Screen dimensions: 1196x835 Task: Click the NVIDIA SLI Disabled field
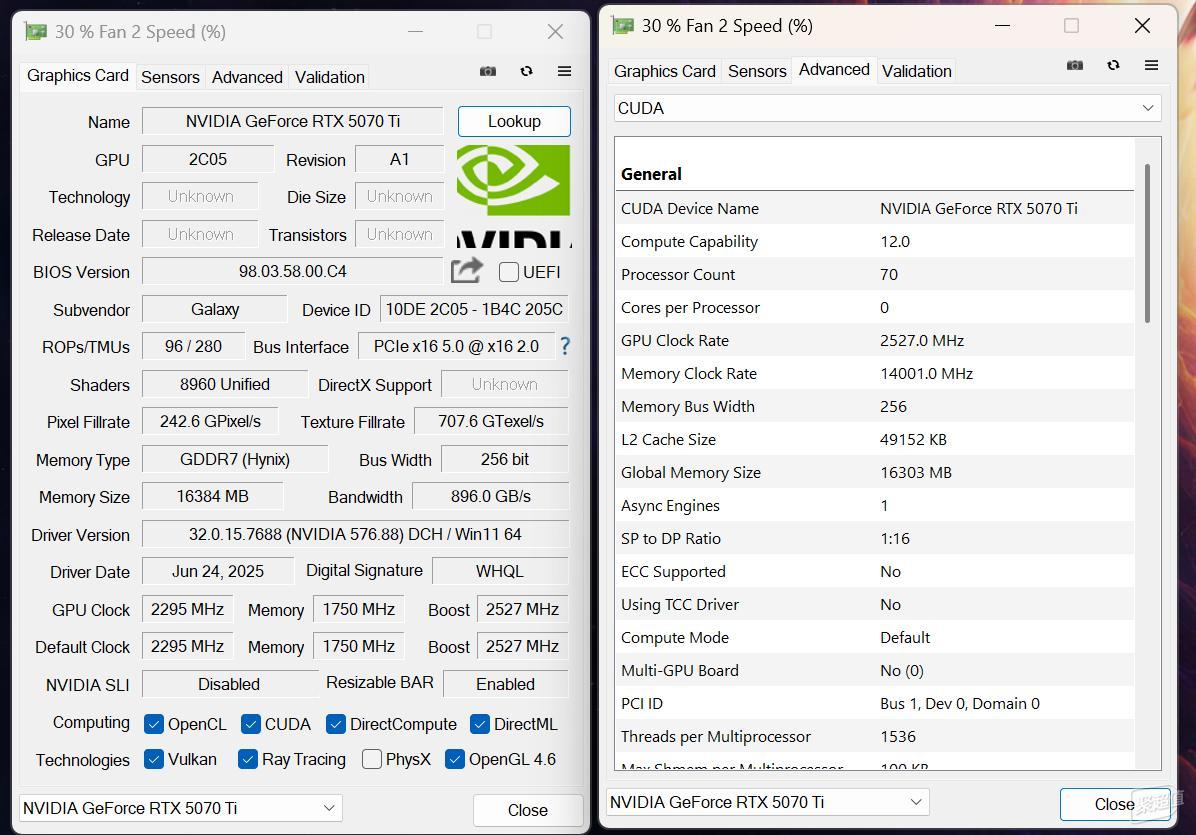[x=229, y=684]
